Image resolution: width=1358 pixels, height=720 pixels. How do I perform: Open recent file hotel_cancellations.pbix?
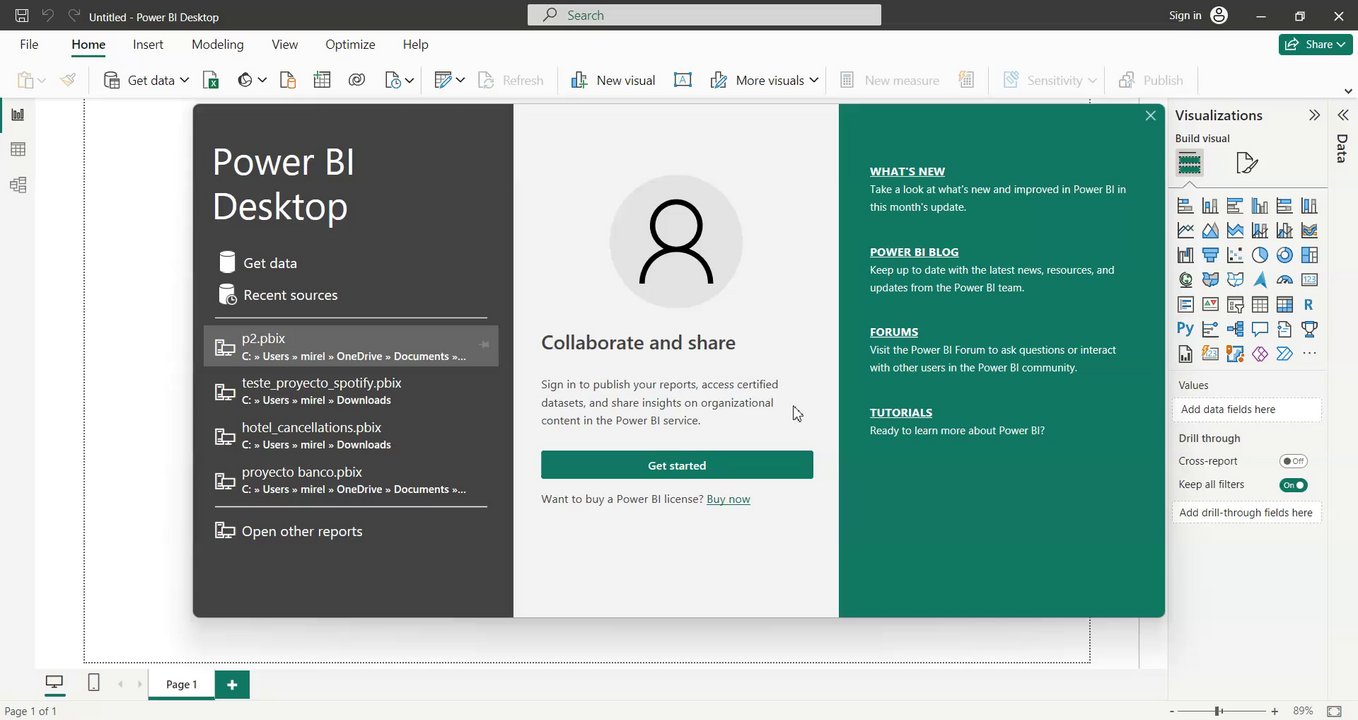coord(312,427)
